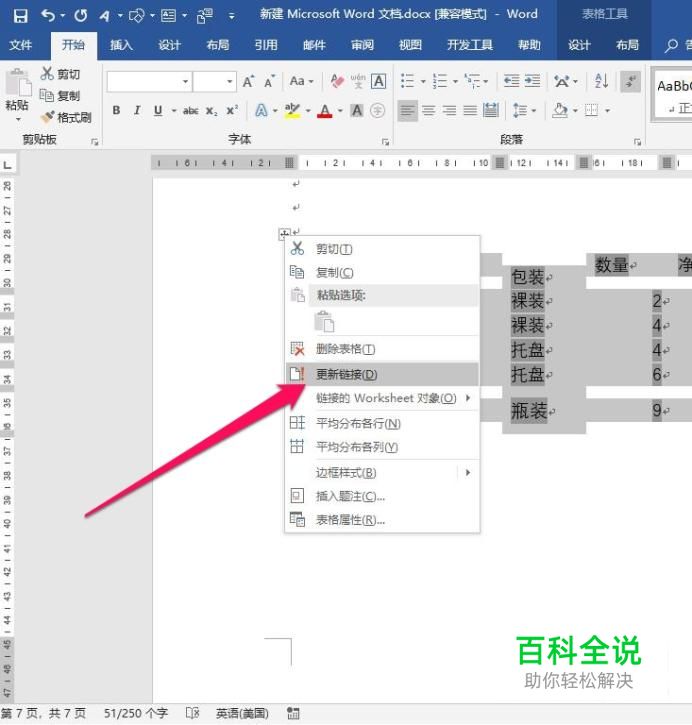
Task: Cut selection using ribbon 剪切 button
Action: pyautogui.click(x=61, y=74)
